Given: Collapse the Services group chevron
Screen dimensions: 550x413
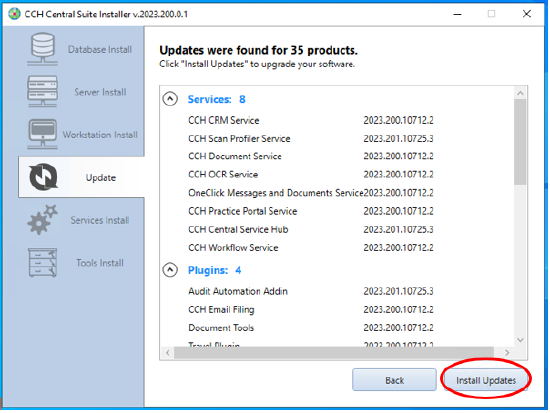Looking at the screenshot, I should click(x=170, y=99).
